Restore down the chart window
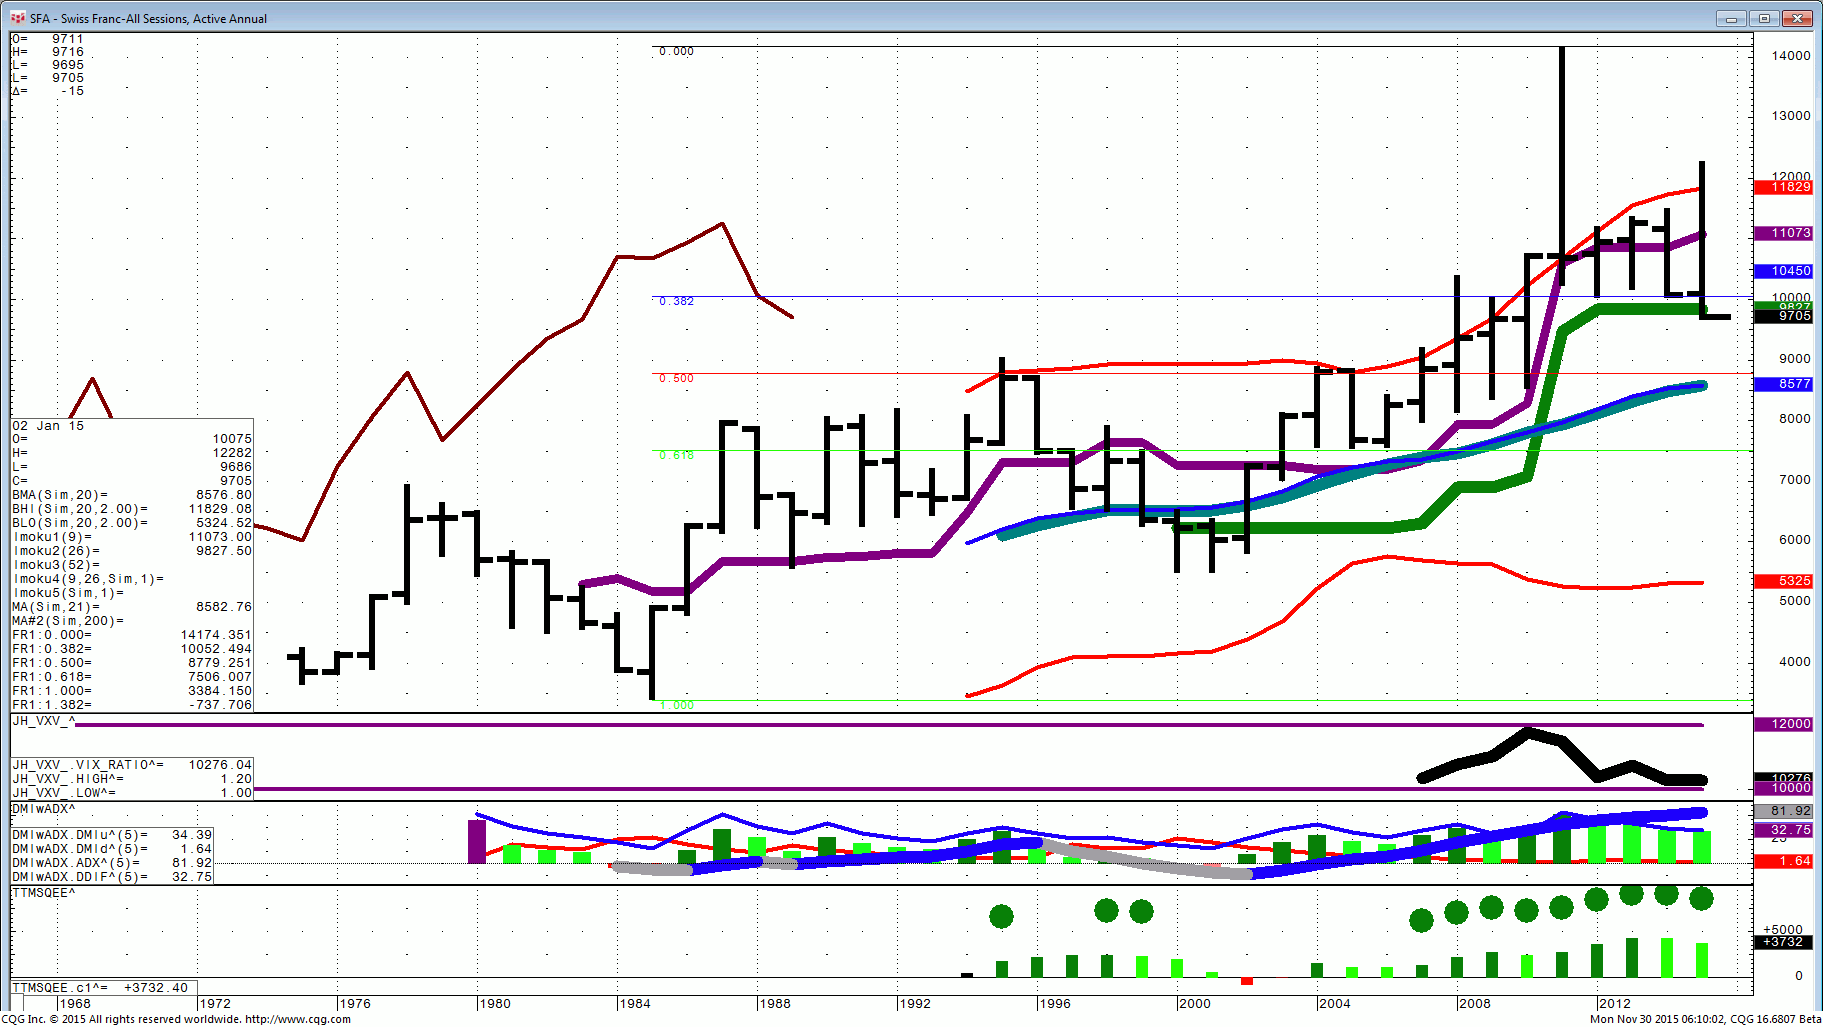 (x=1765, y=18)
